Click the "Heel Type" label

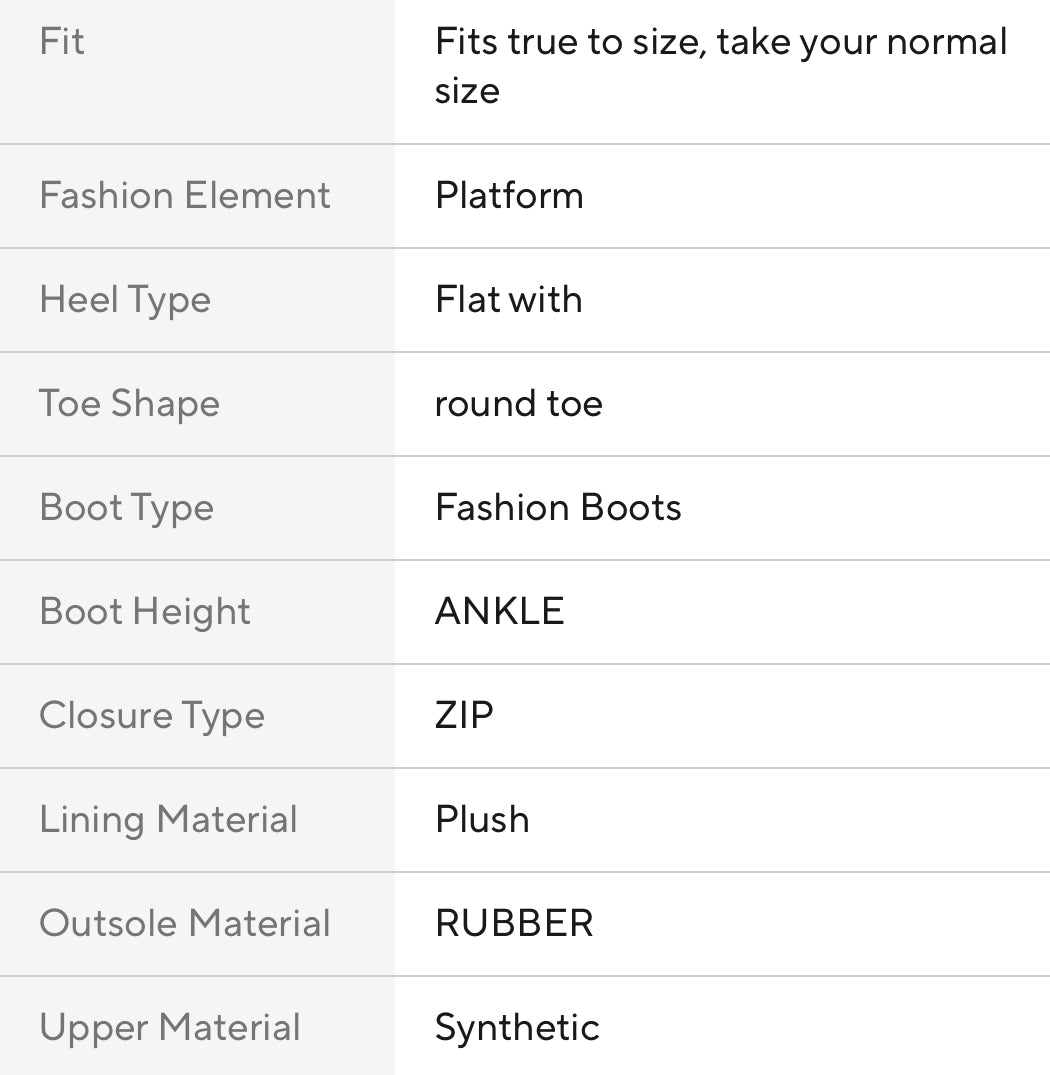[125, 299]
